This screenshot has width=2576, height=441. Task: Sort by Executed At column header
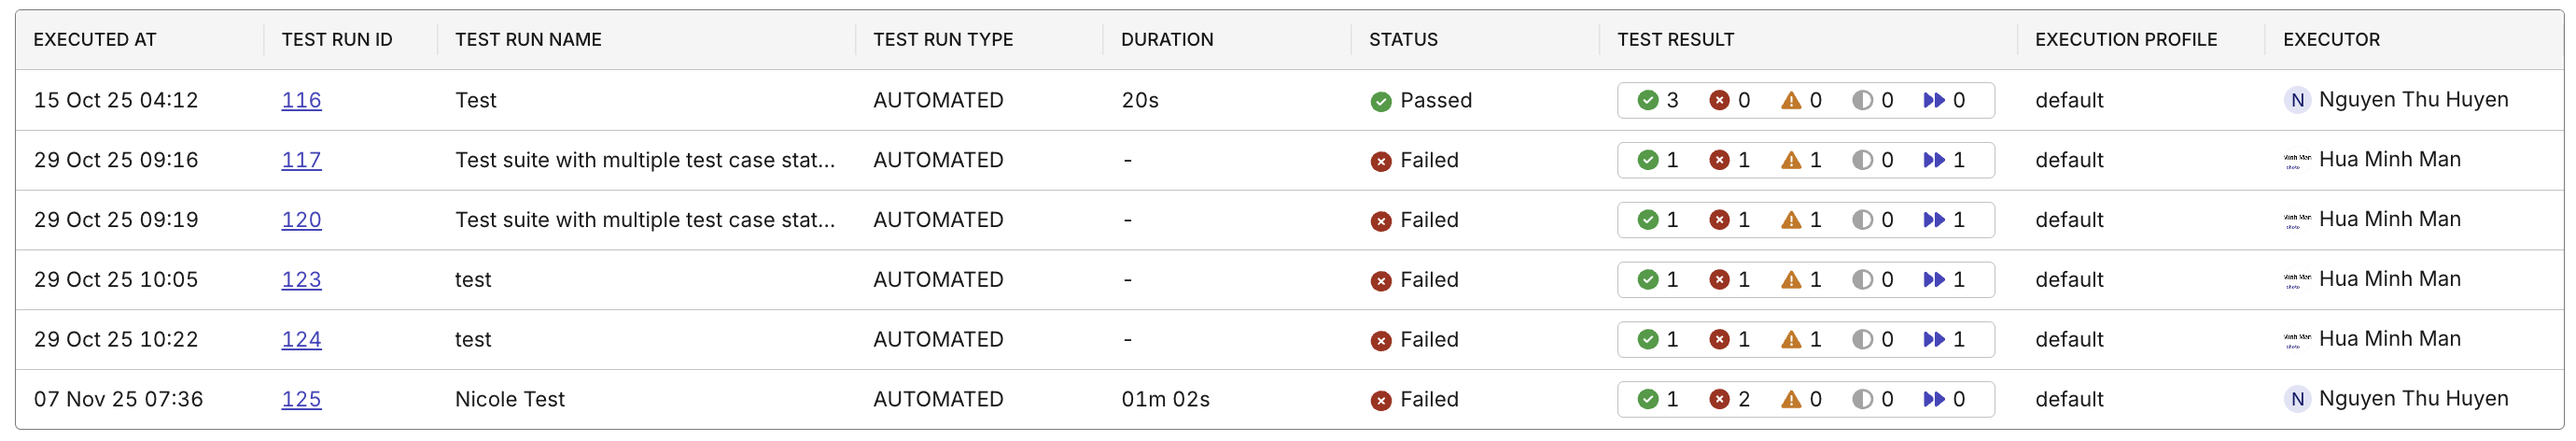click(x=95, y=40)
